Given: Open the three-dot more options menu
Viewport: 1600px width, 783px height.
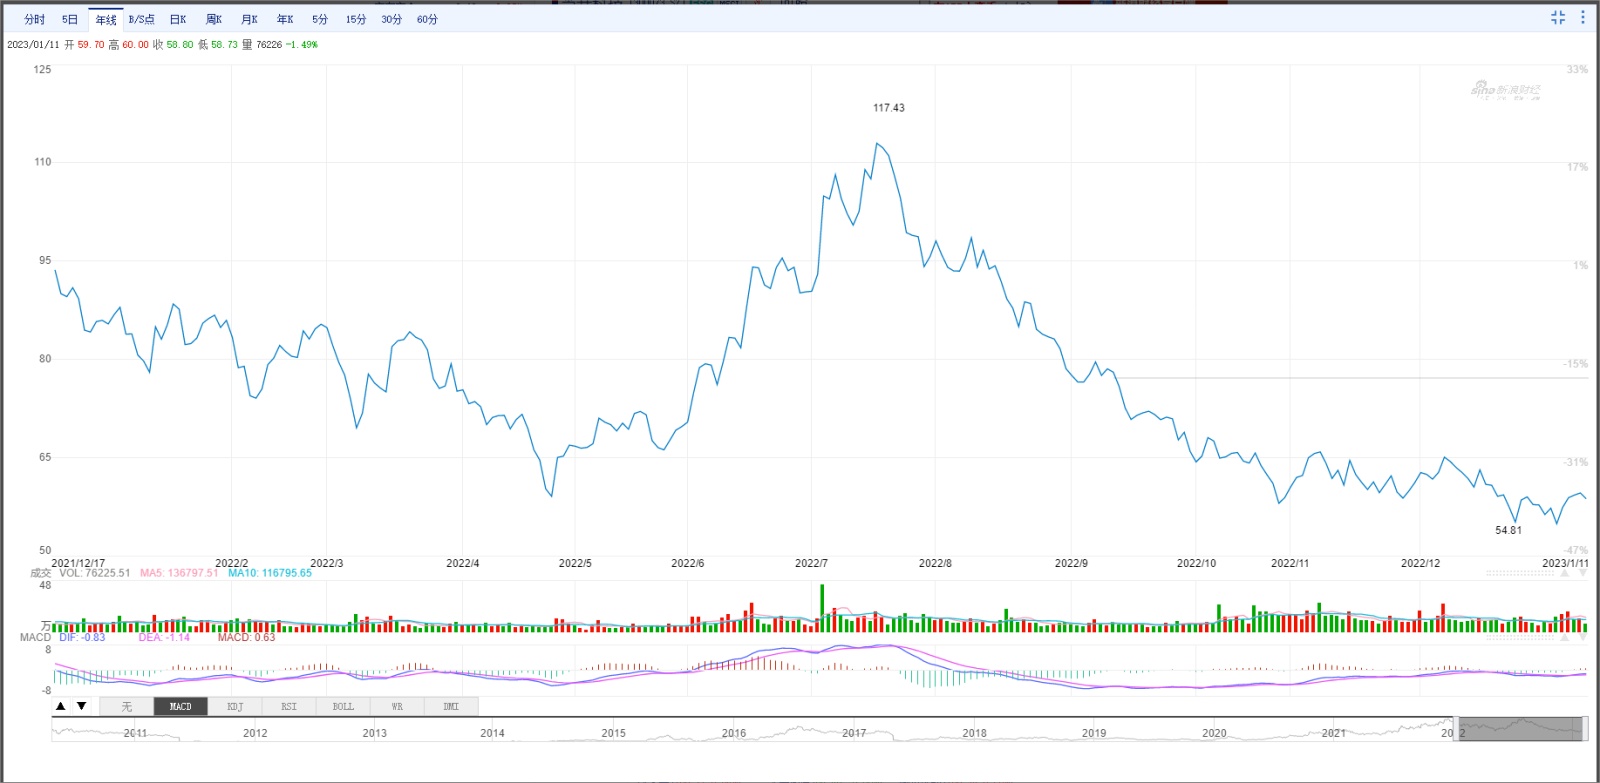Looking at the screenshot, I should pos(1582,18).
